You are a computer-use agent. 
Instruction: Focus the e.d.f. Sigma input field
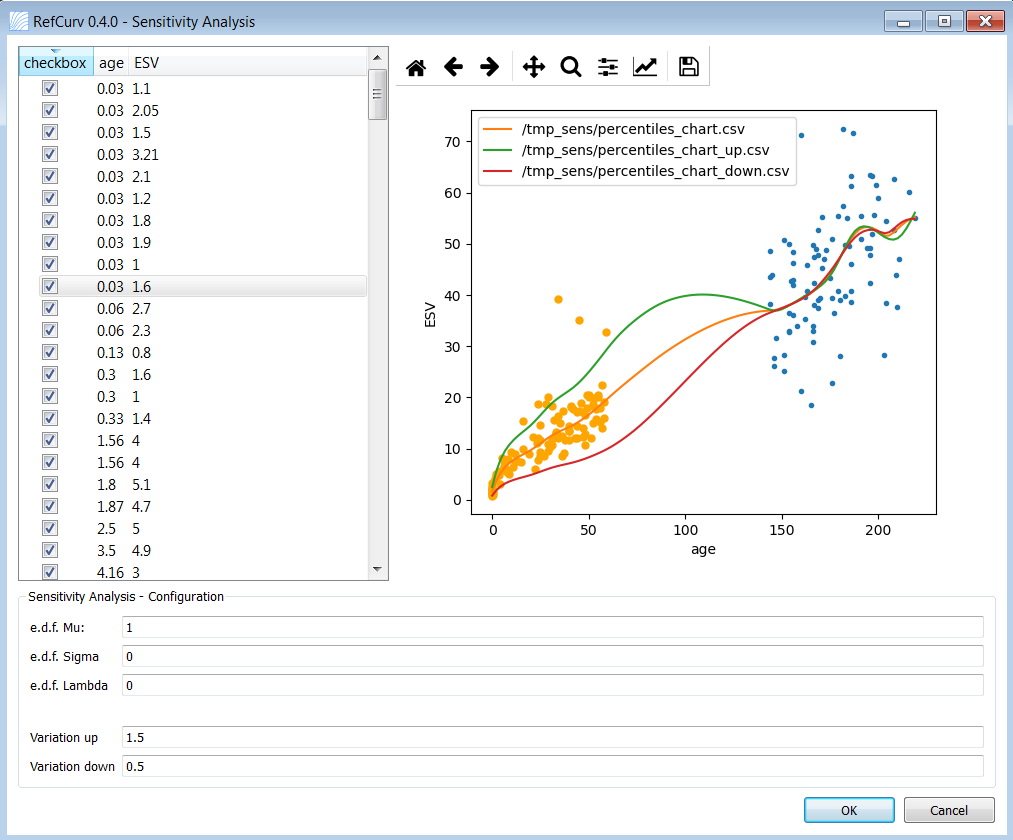point(552,656)
